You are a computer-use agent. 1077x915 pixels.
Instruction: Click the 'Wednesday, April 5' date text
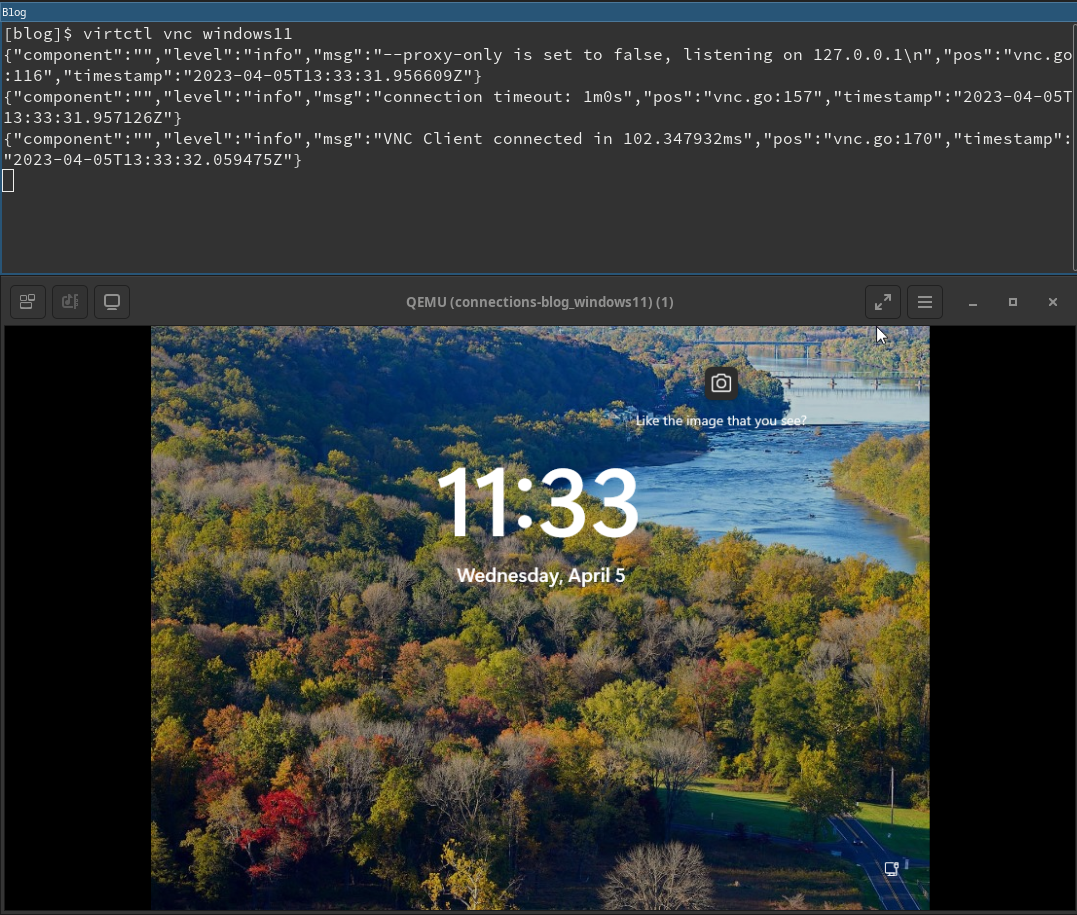pos(541,576)
